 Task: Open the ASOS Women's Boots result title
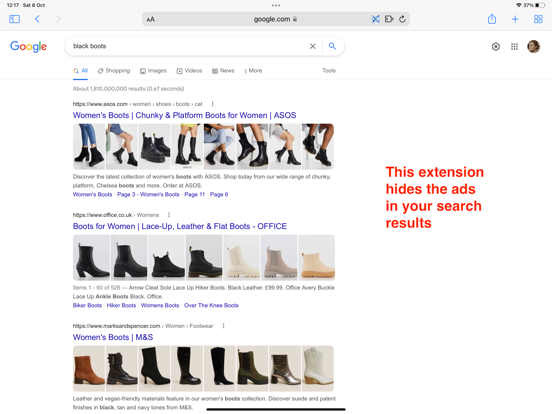(x=184, y=115)
